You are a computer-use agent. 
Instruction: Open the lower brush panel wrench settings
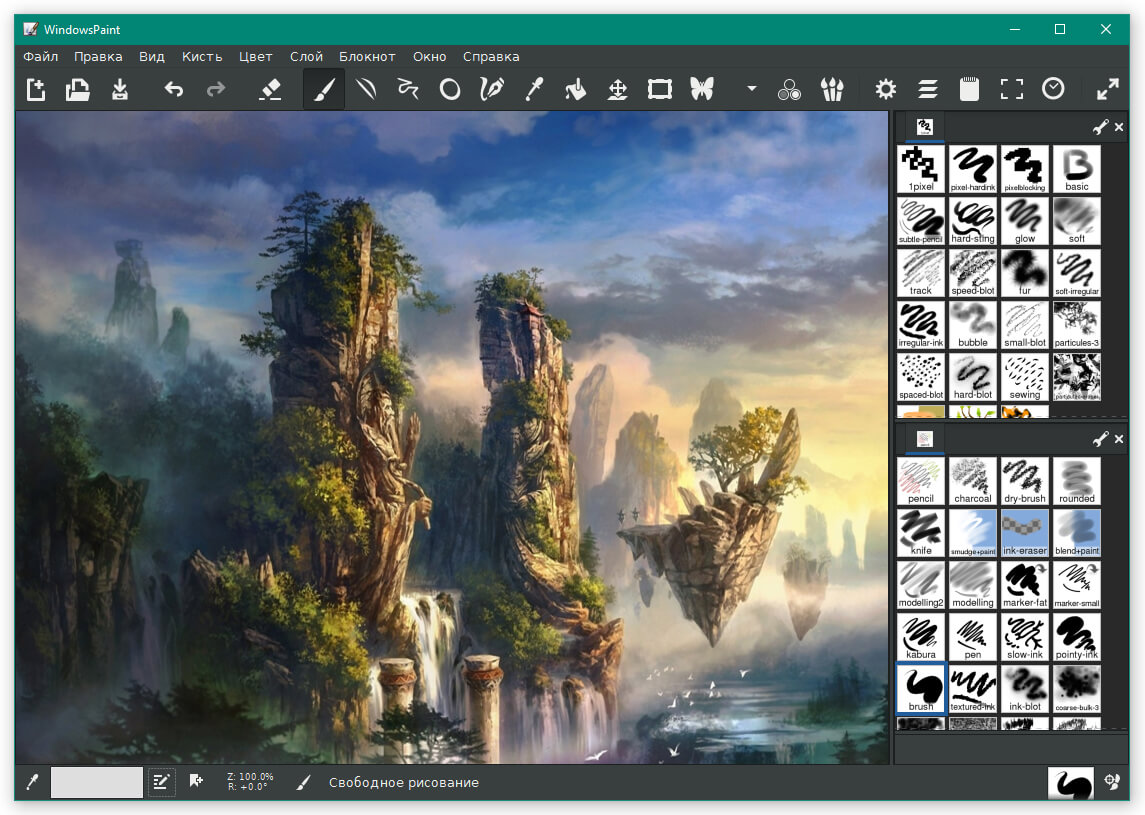(1100, 439)
